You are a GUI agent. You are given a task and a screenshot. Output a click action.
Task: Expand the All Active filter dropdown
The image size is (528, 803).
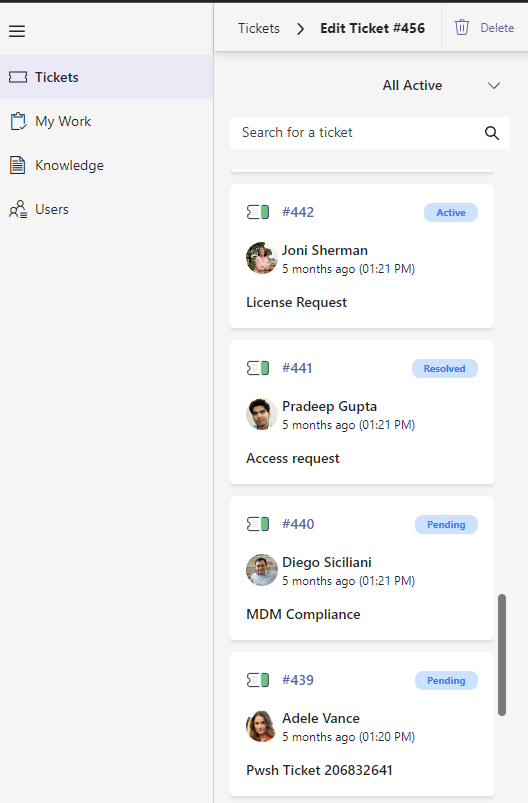440,86
